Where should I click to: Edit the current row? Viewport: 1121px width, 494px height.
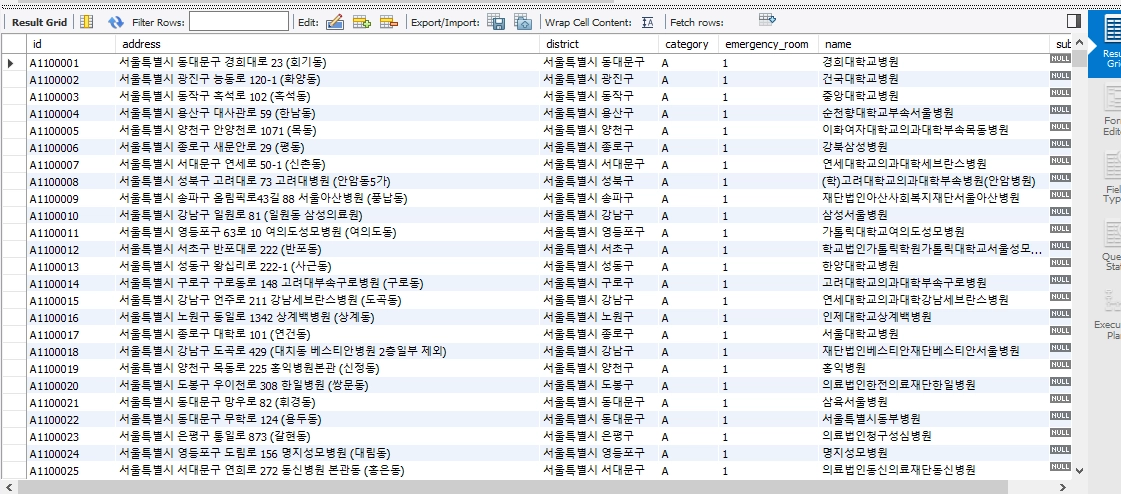click(x=335, y=22)
